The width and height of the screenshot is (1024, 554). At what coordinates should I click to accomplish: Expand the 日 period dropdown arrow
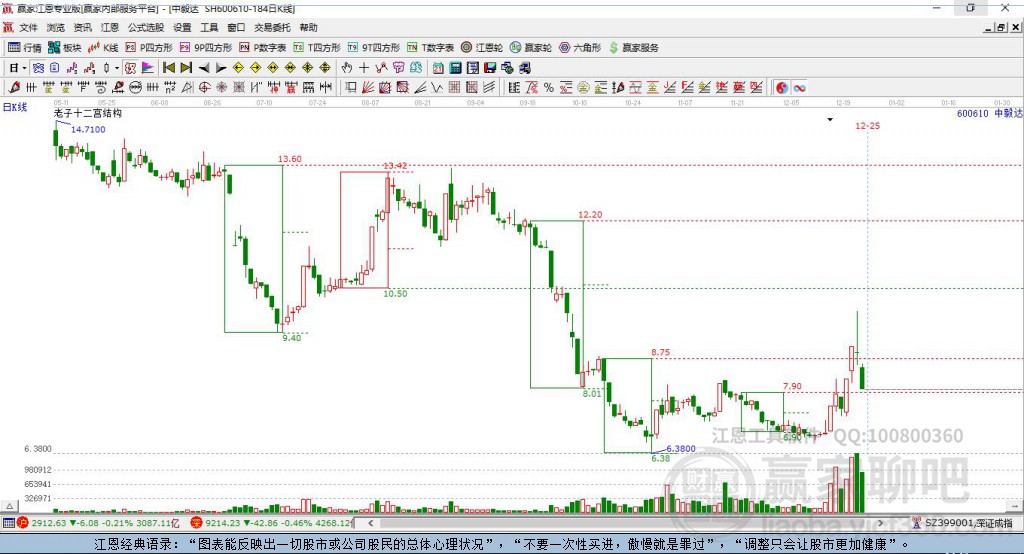click(x=24, y=68)
